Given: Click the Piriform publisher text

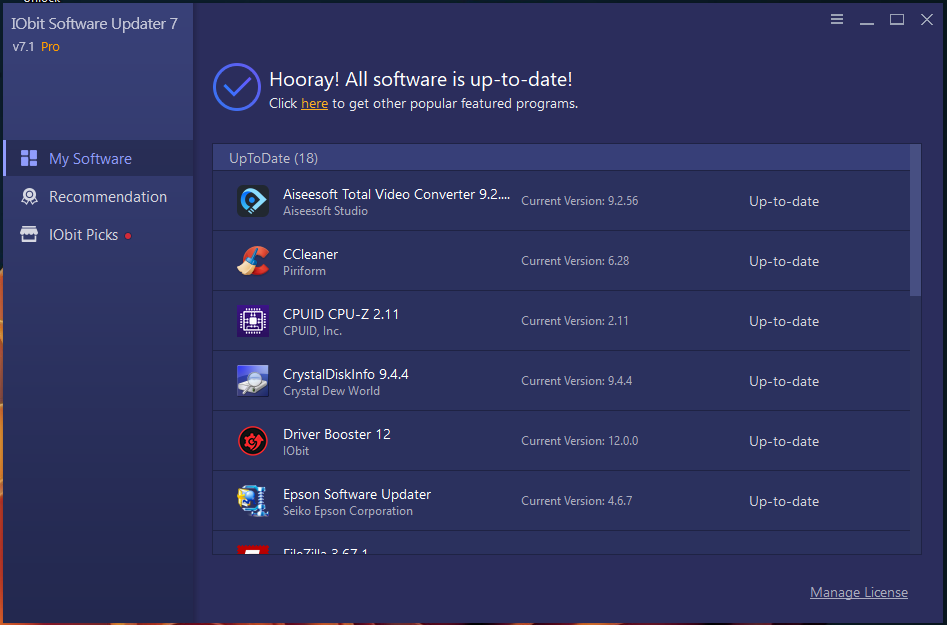Looking at the screenshot, I should (304, 271).
